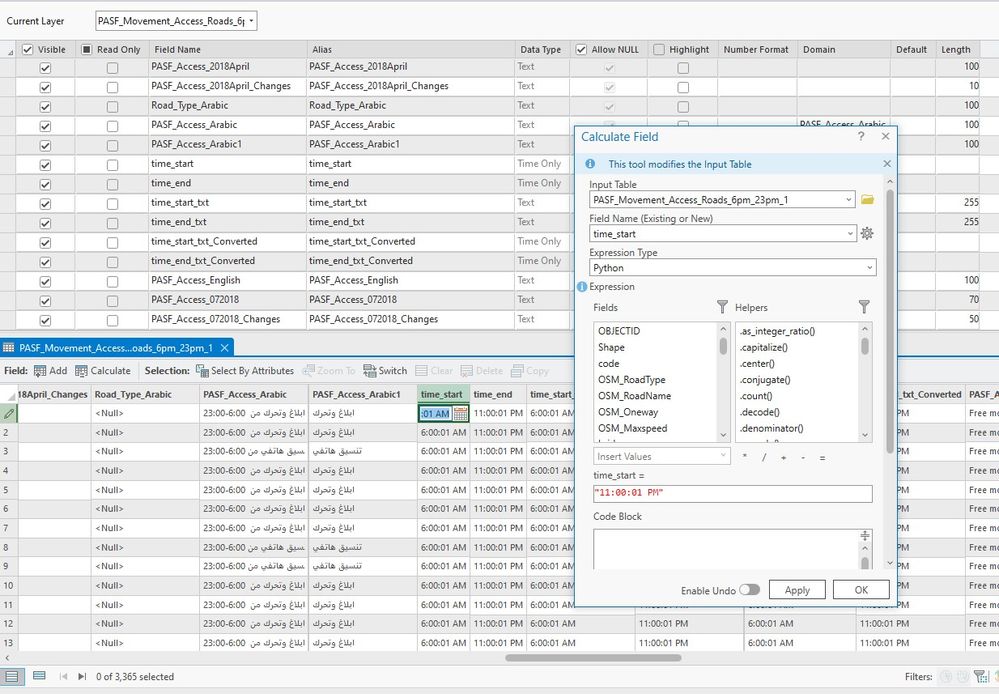The width and height of the screenshot is (999, 694).
Task: Browse for input table with folder icon
Action: (867, 200)
